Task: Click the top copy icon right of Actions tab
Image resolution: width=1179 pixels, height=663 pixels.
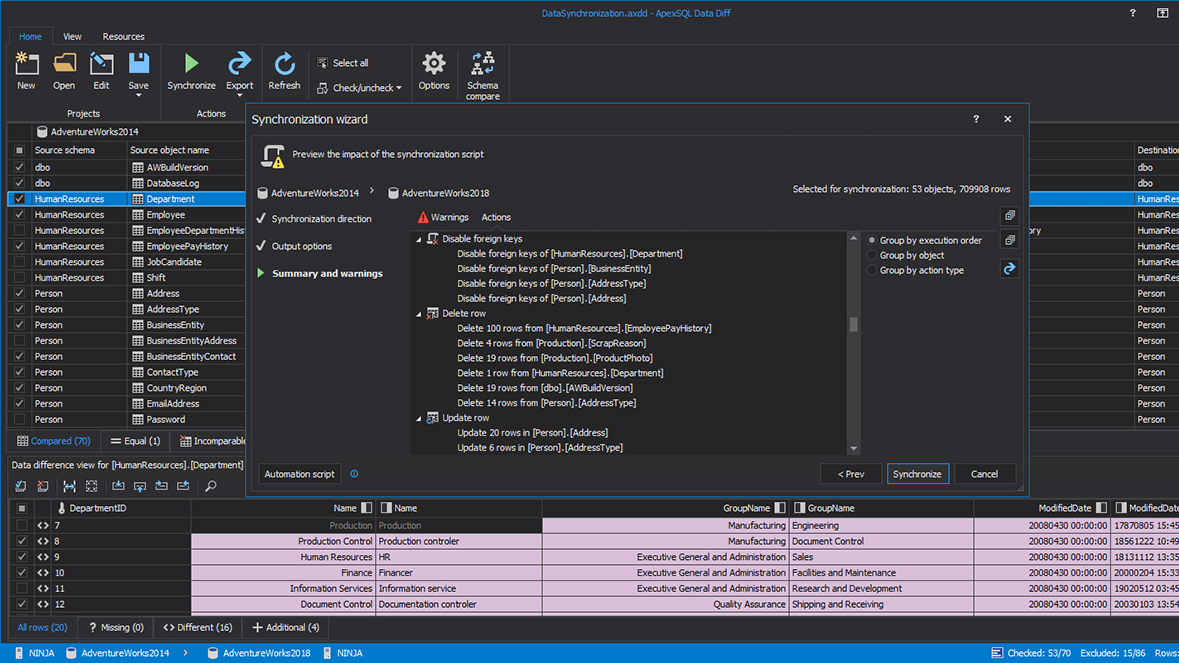Action: [1010, 216]
